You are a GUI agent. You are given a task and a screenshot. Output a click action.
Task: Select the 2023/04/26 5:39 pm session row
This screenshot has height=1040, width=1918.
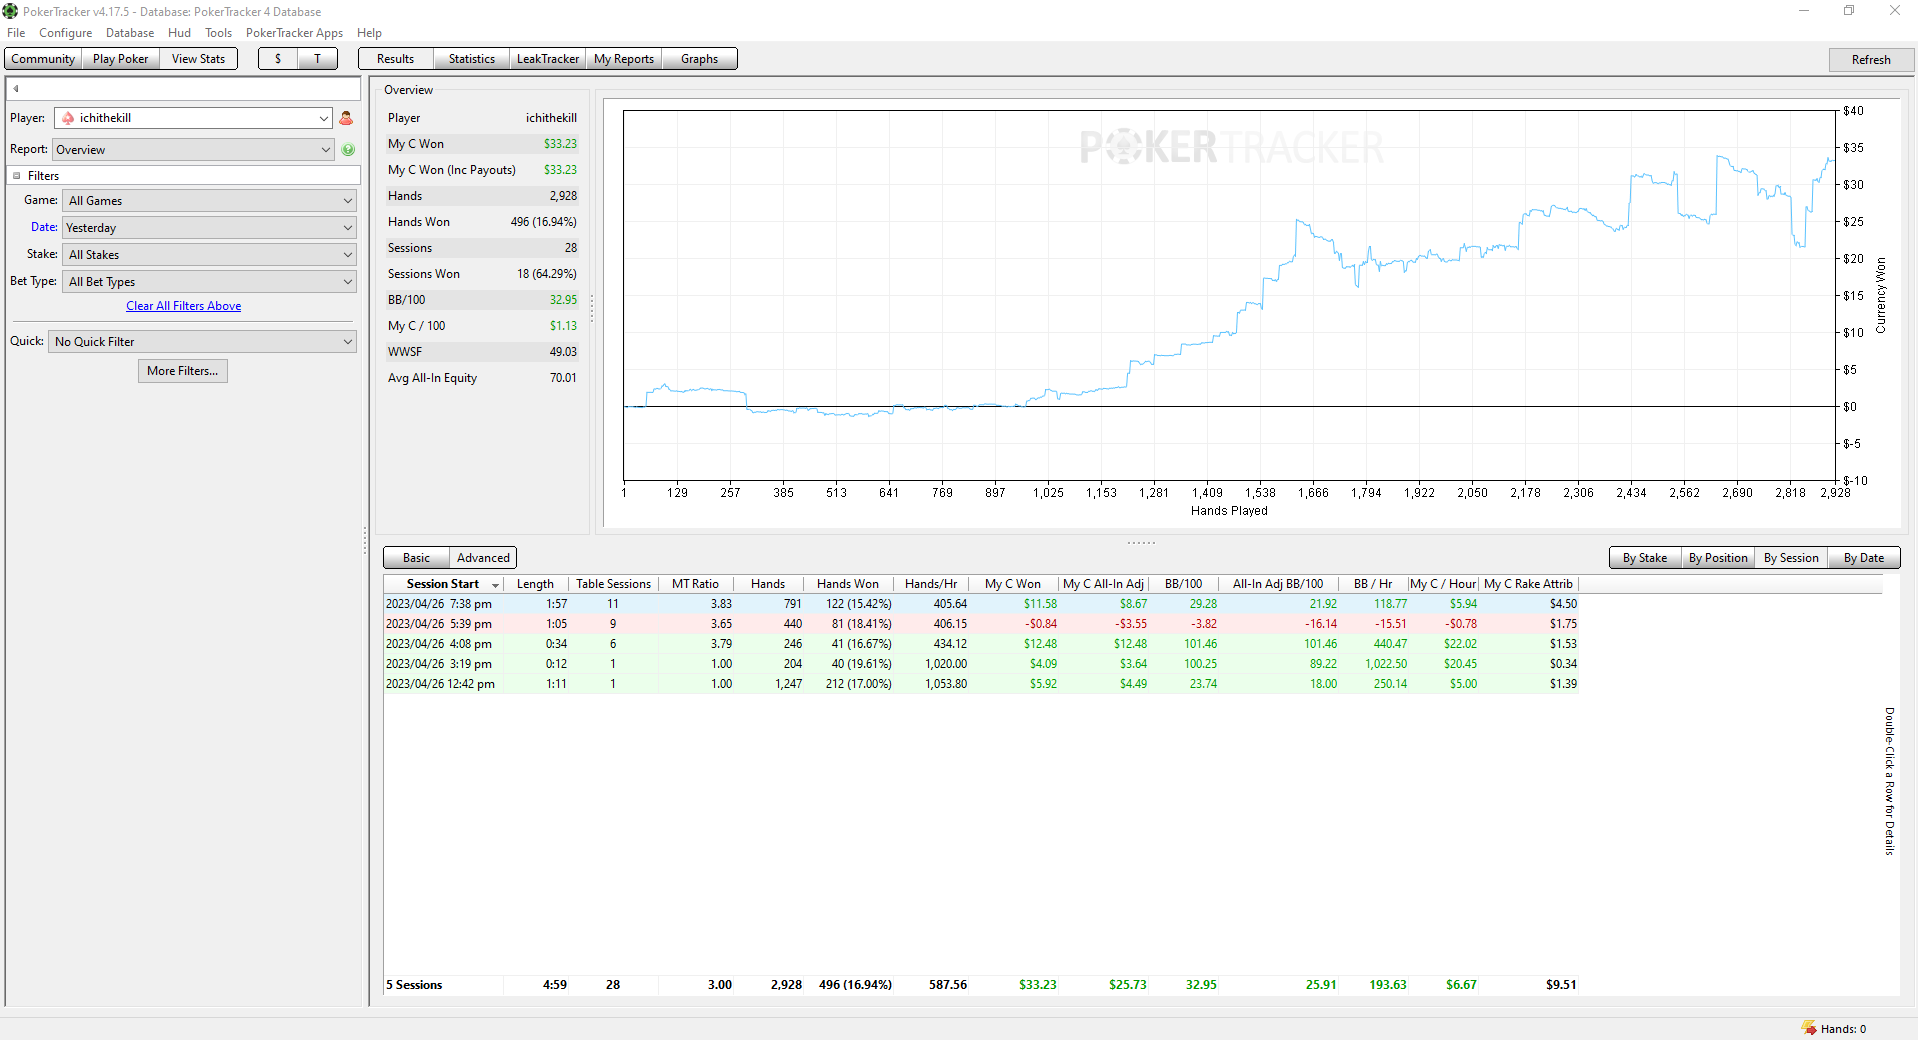(982, 624)
